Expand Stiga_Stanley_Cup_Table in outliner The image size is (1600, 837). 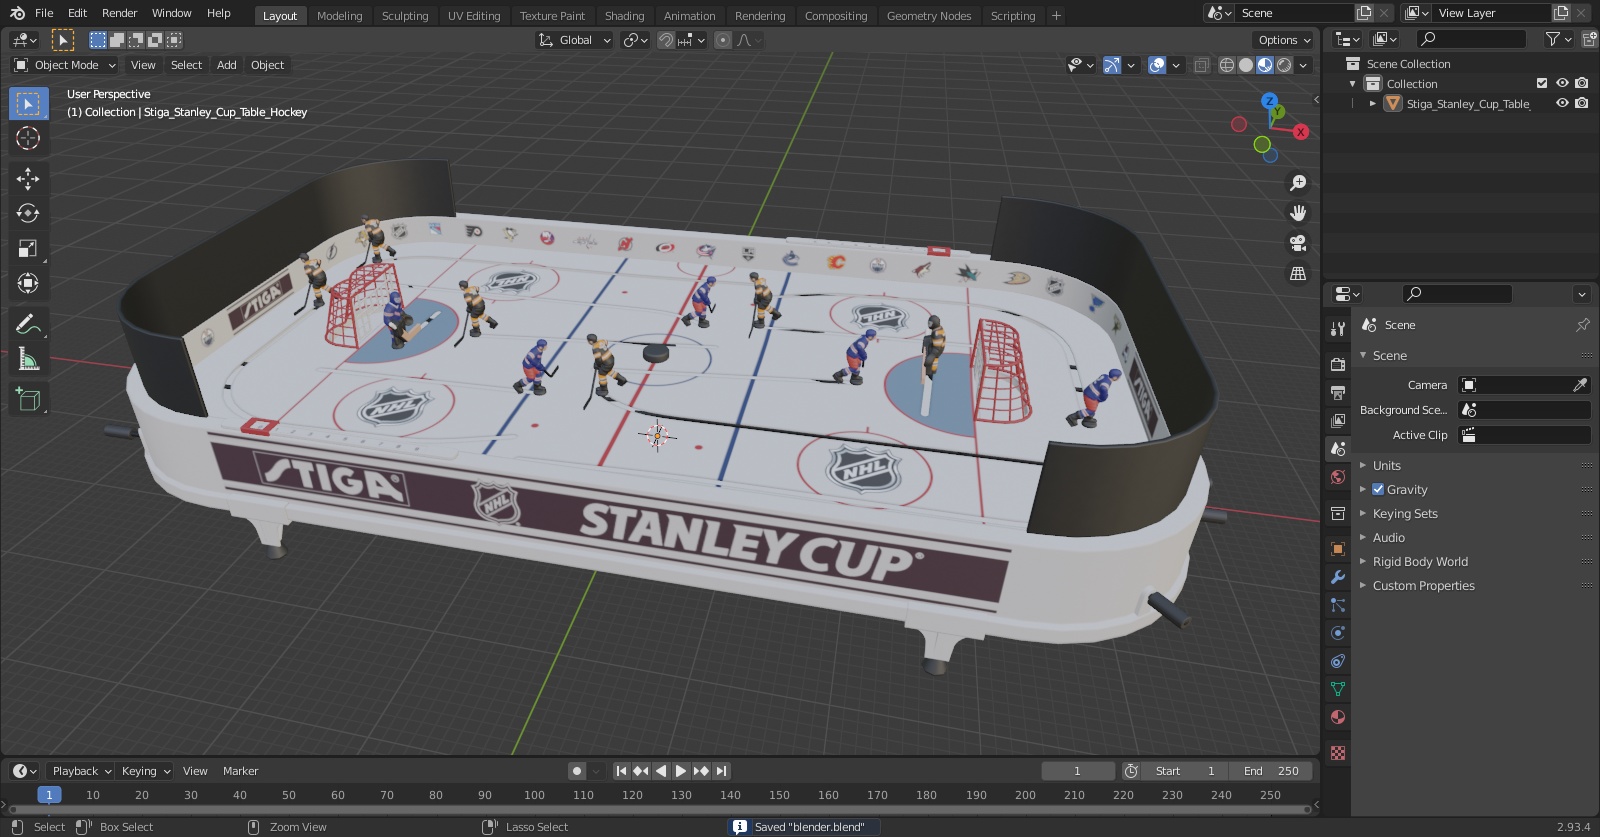(1373, 103)
